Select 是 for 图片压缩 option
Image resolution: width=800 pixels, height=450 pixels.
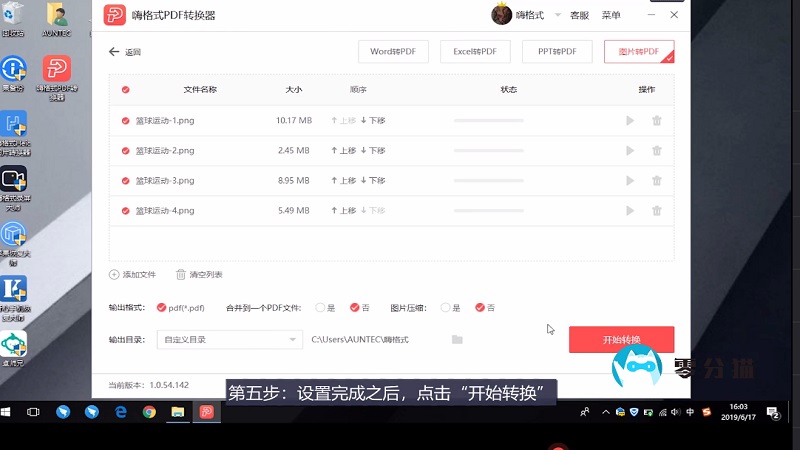(x=444, y=308)
